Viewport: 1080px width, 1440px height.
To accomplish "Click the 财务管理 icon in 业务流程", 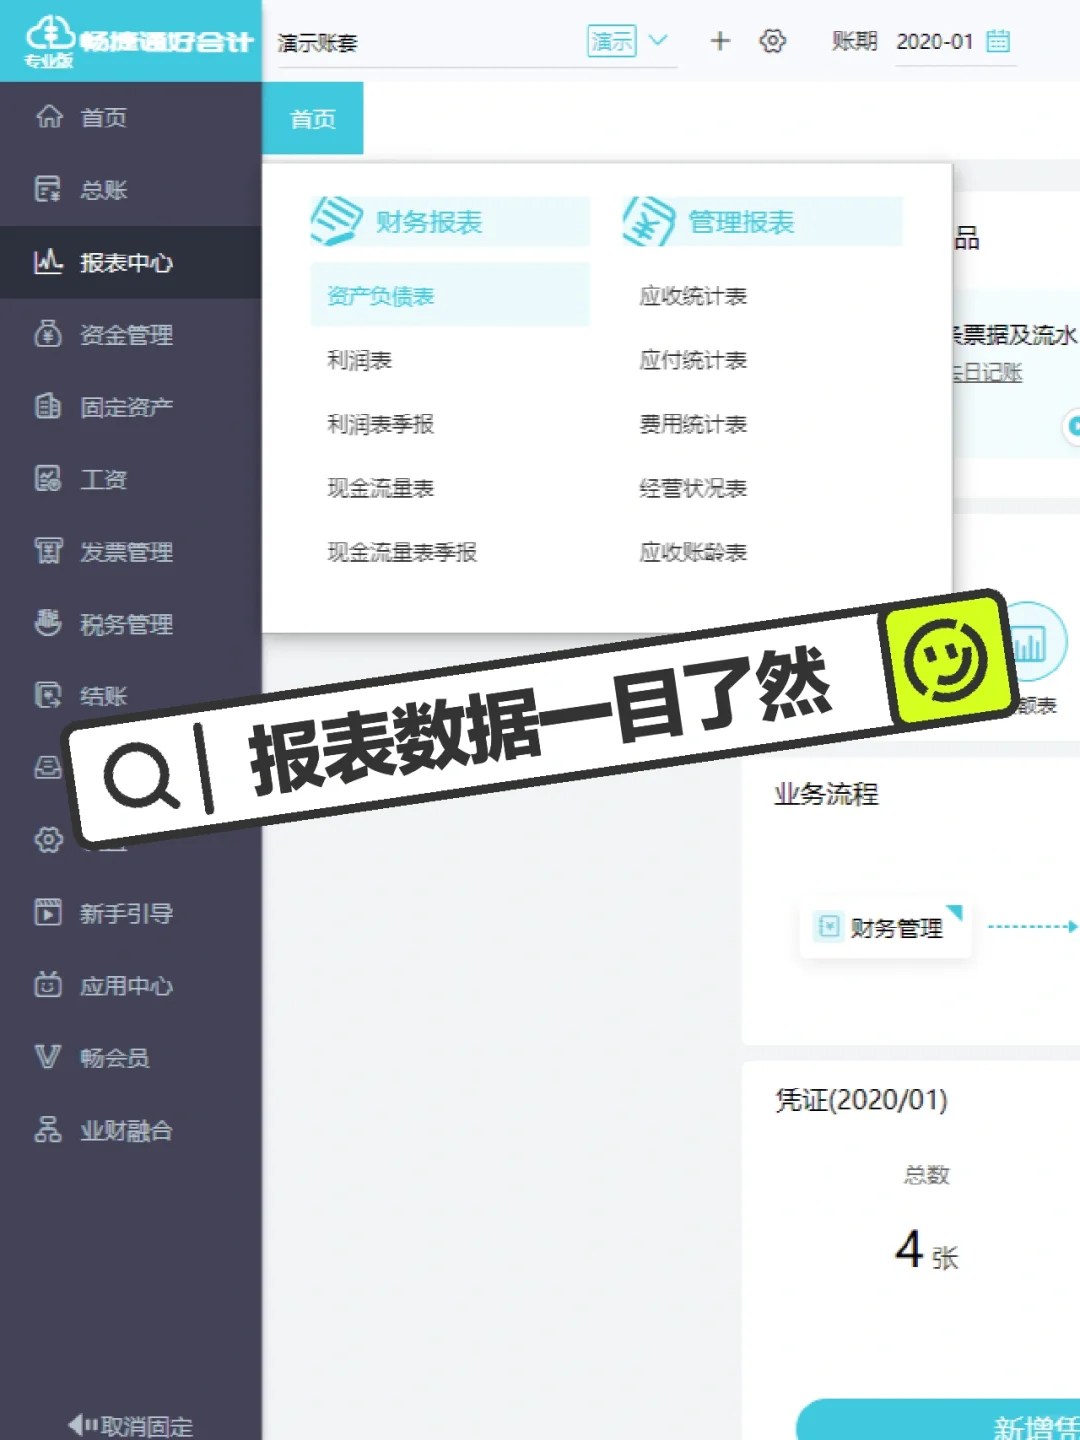I will point(829,928).
